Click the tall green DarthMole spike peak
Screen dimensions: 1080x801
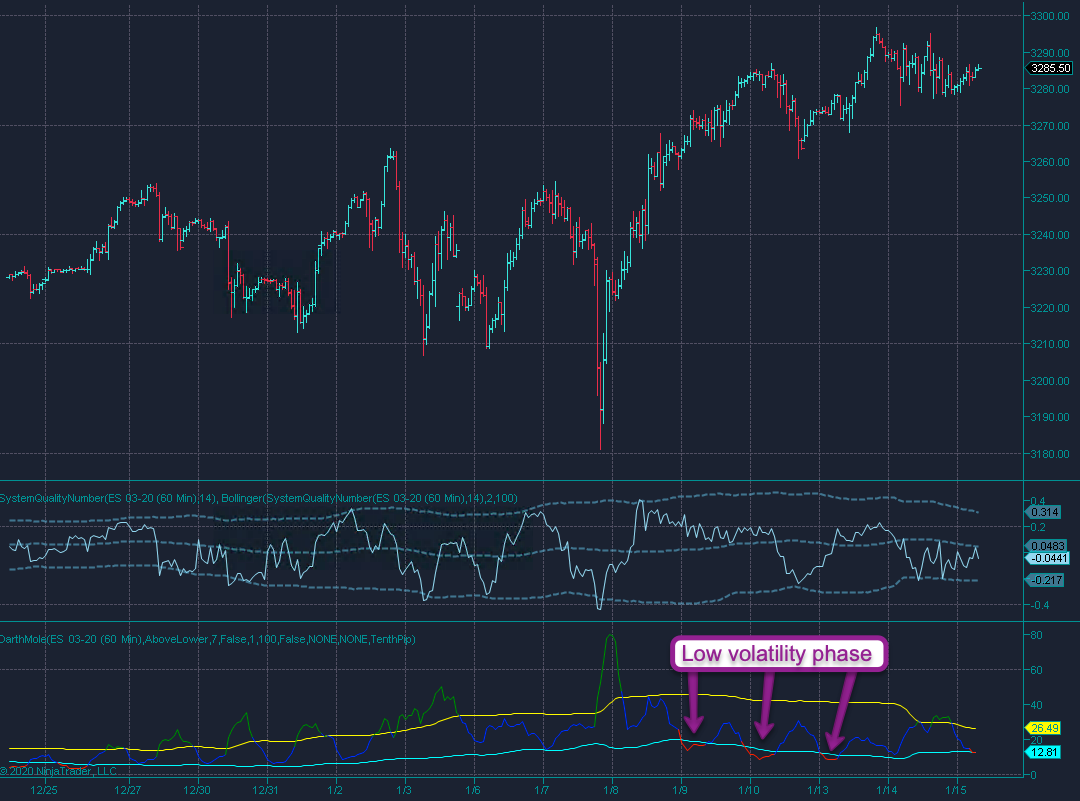click(611, 637)
